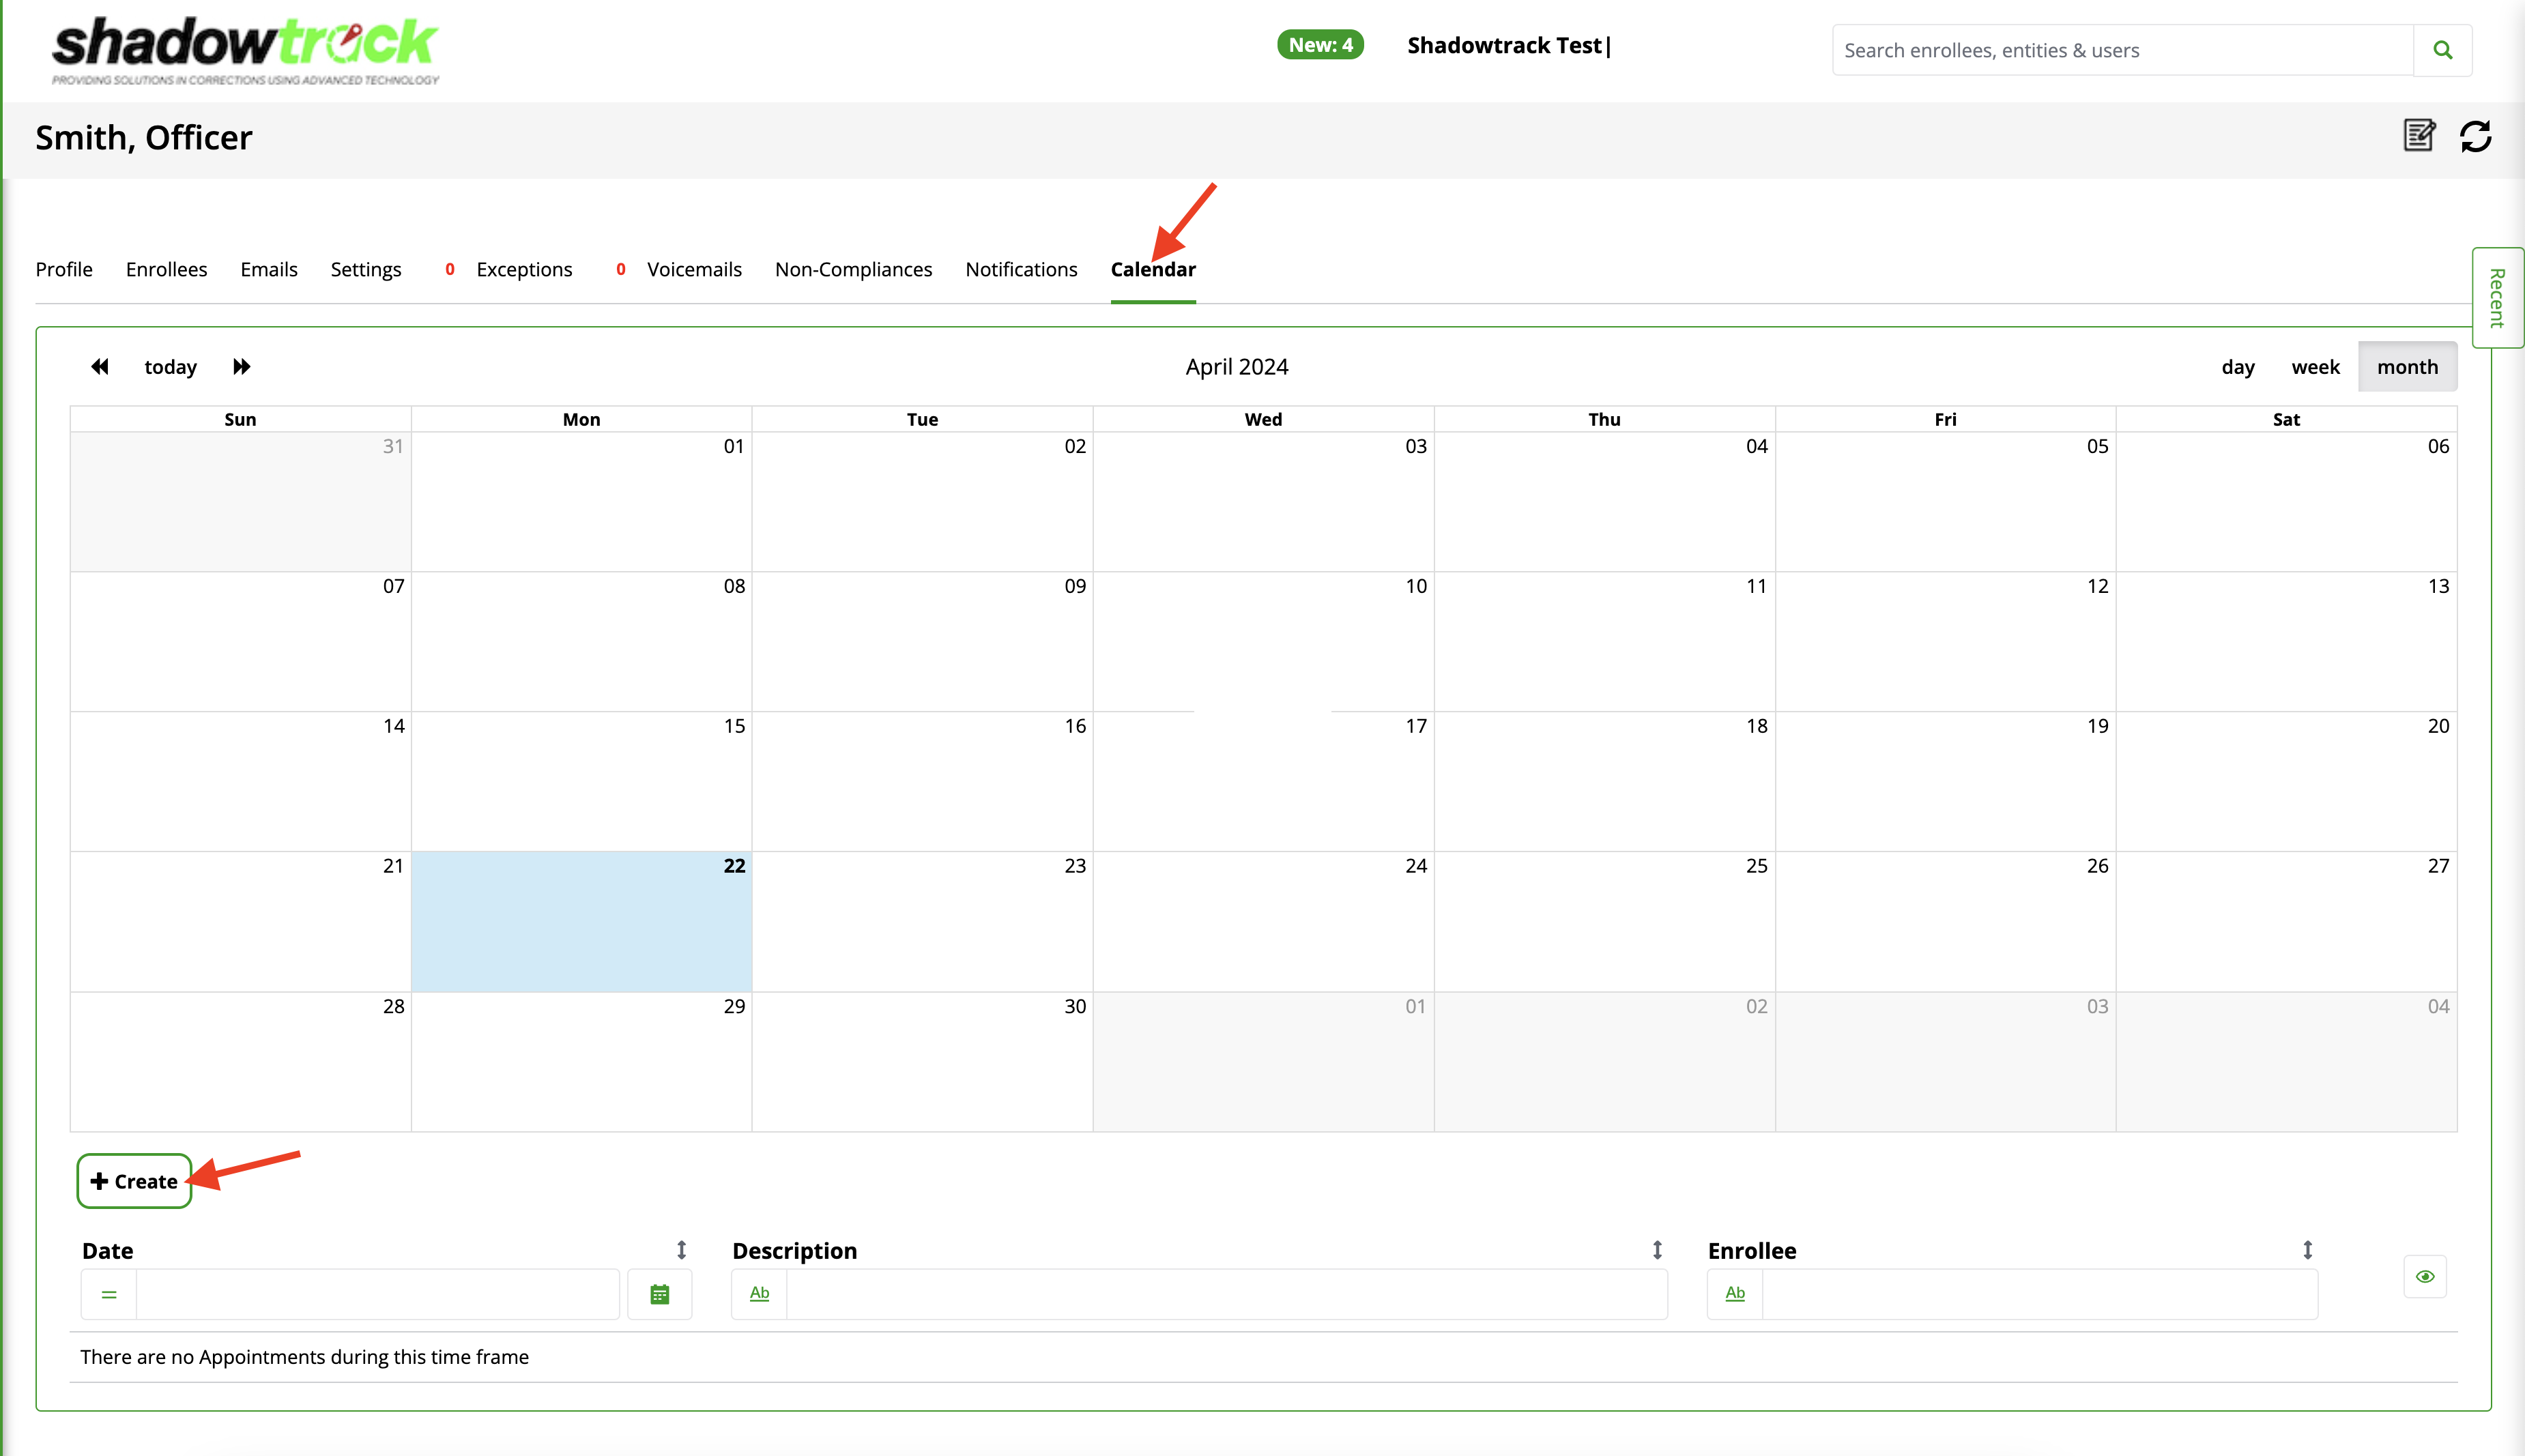The height and width of the screenshot is (1456, 2525).
Task: Open the Recent side panel tab
Action: (x=2497, y=298)
